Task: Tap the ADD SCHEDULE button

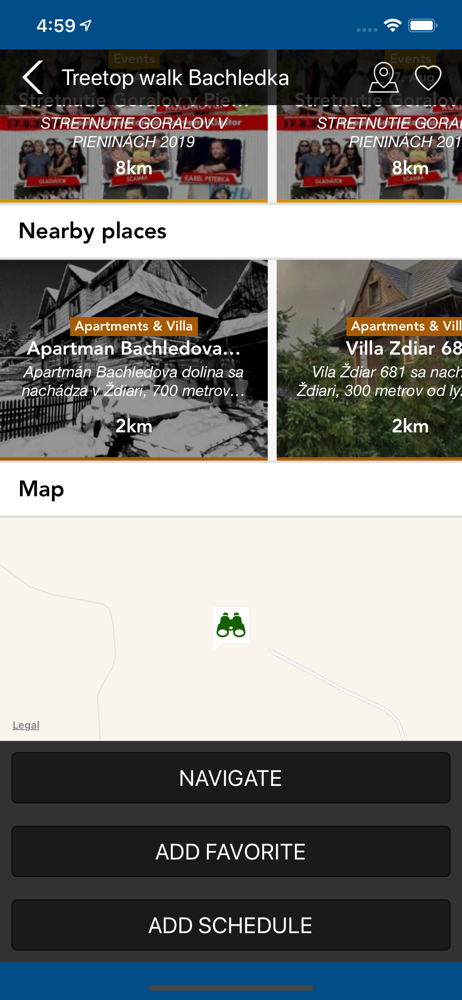Action: (231, 925)
